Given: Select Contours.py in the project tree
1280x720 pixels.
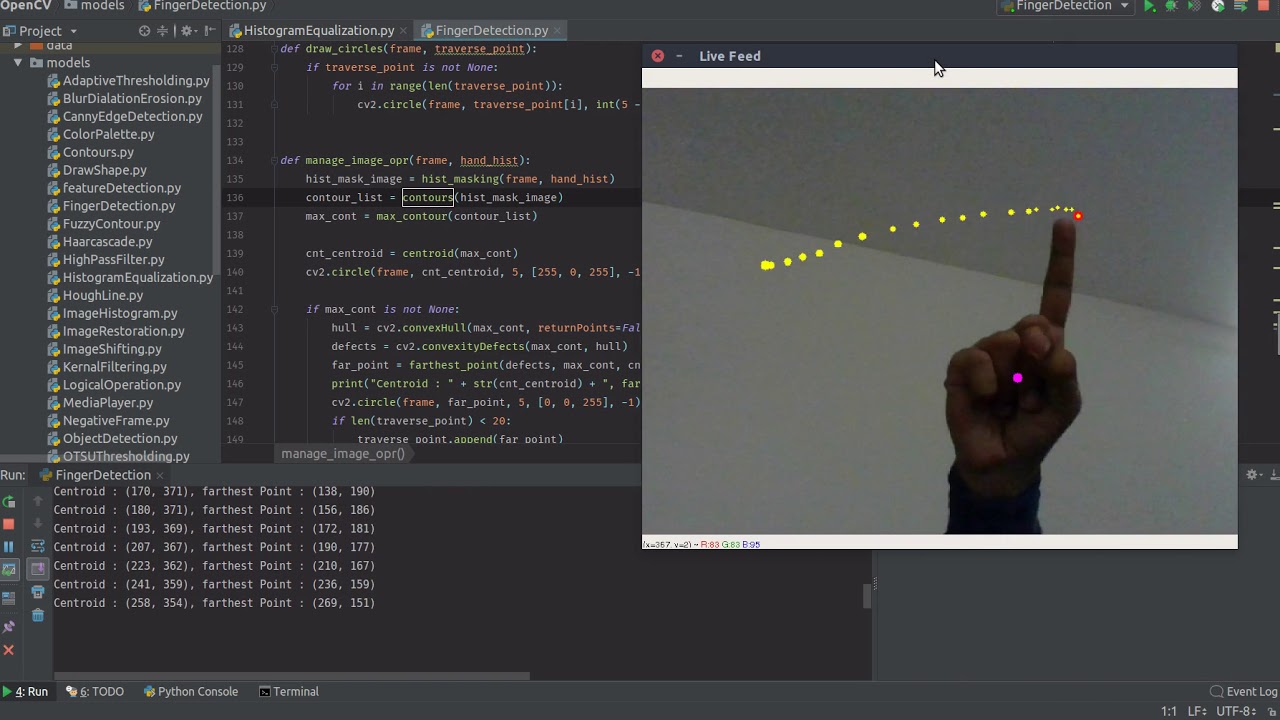Looking at the screenshot, I should [97, 152].
